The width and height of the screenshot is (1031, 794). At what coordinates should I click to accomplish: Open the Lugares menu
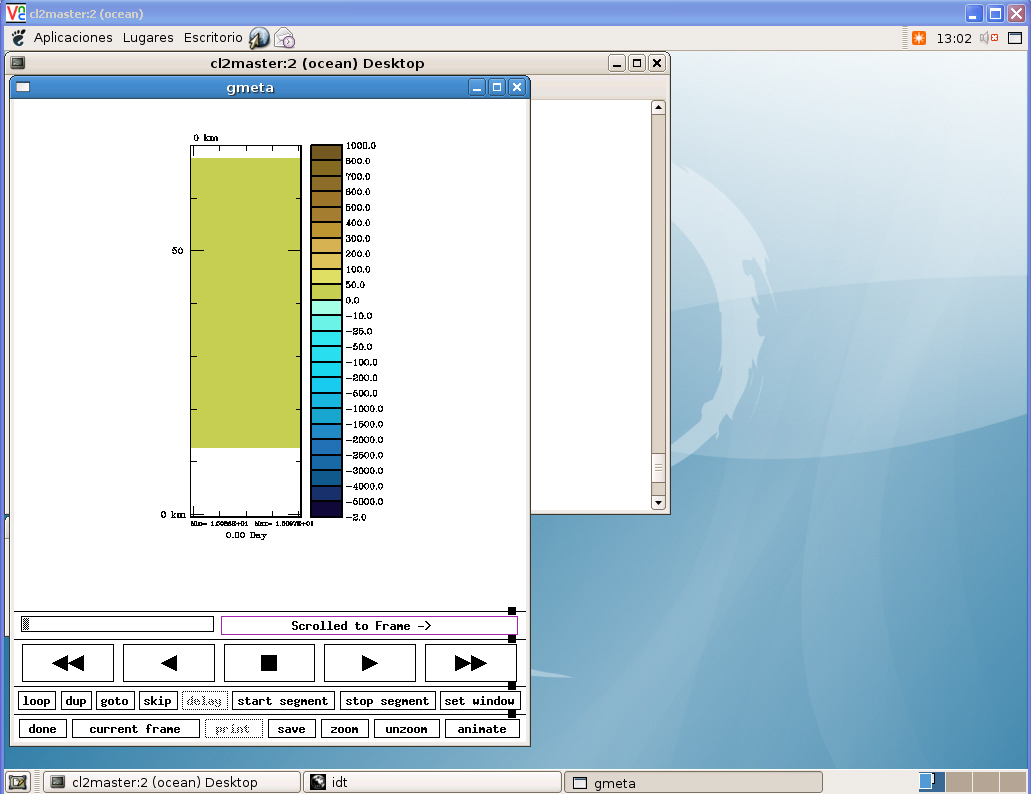[x=148, y=38]
